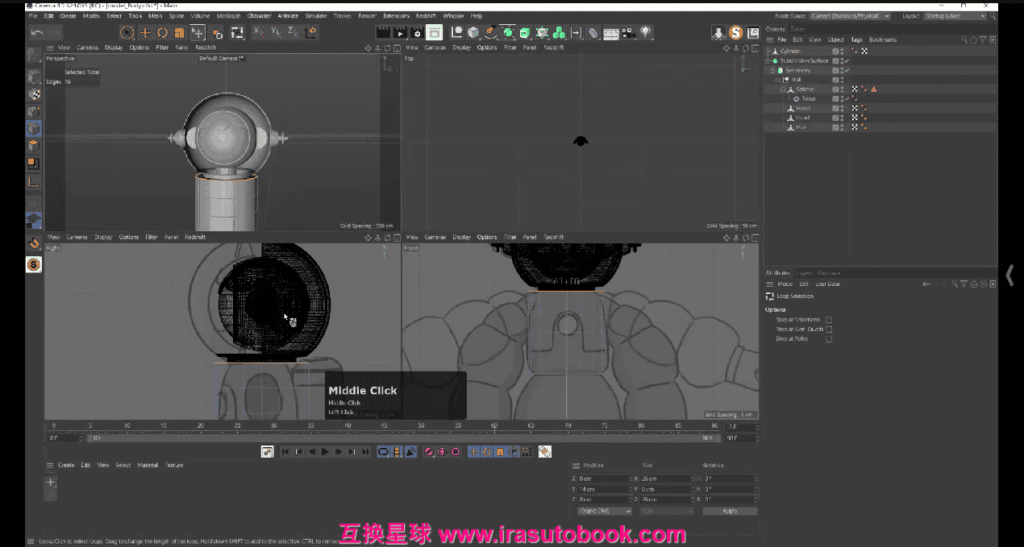Open Create menu in Material manager
The image size is (1024, 547).
coord(66,465)
